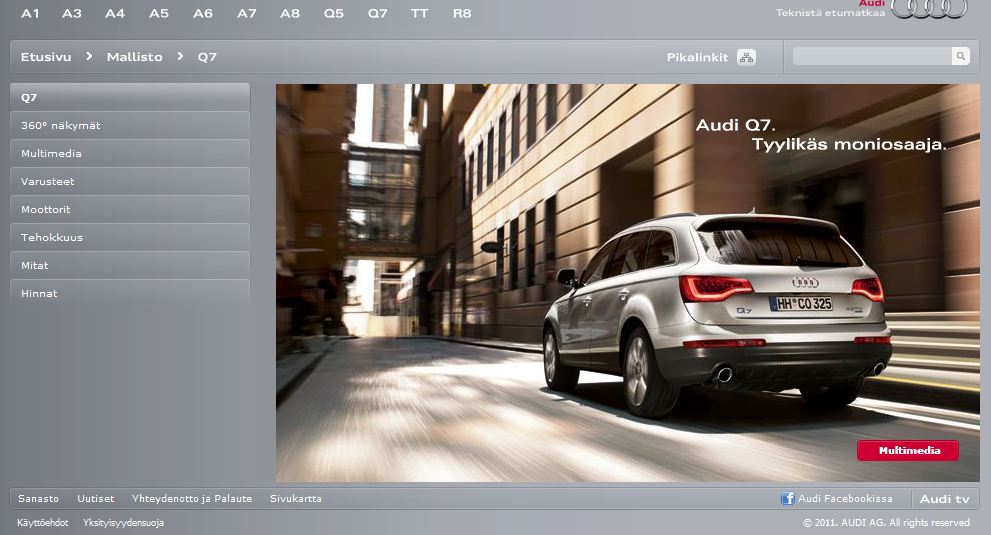Select Varusteet in the sidebar
The width and height of the screenshot is (991, 535).
(48, 182)
